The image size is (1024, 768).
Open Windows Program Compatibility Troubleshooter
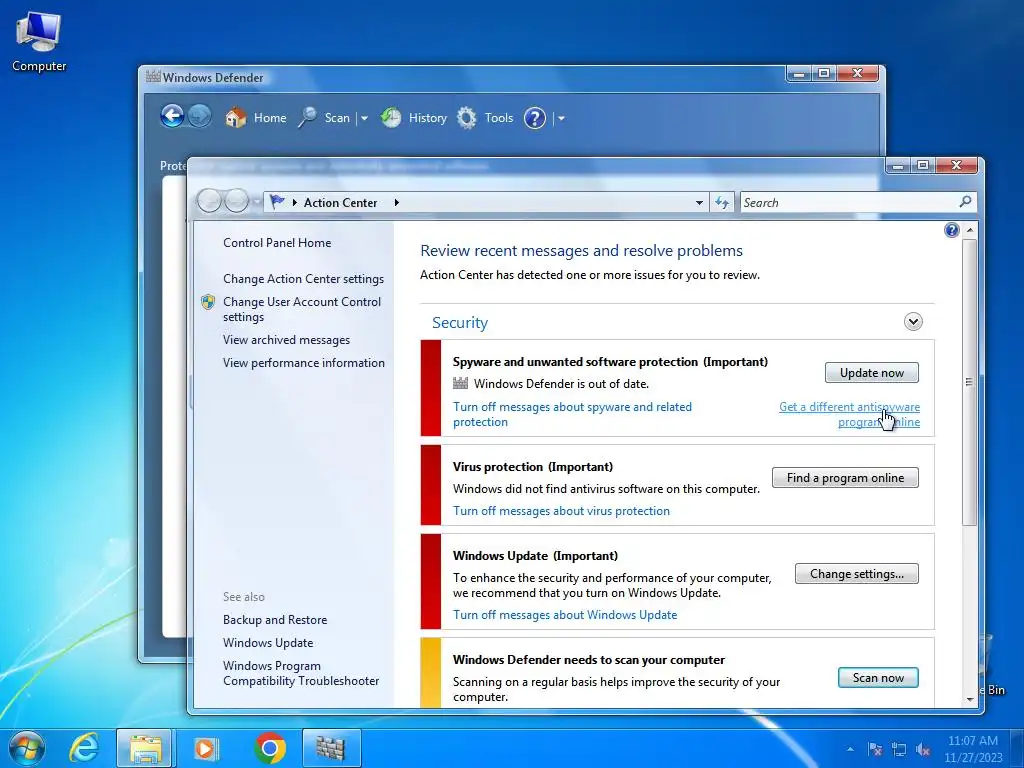[x=301, y=673]
